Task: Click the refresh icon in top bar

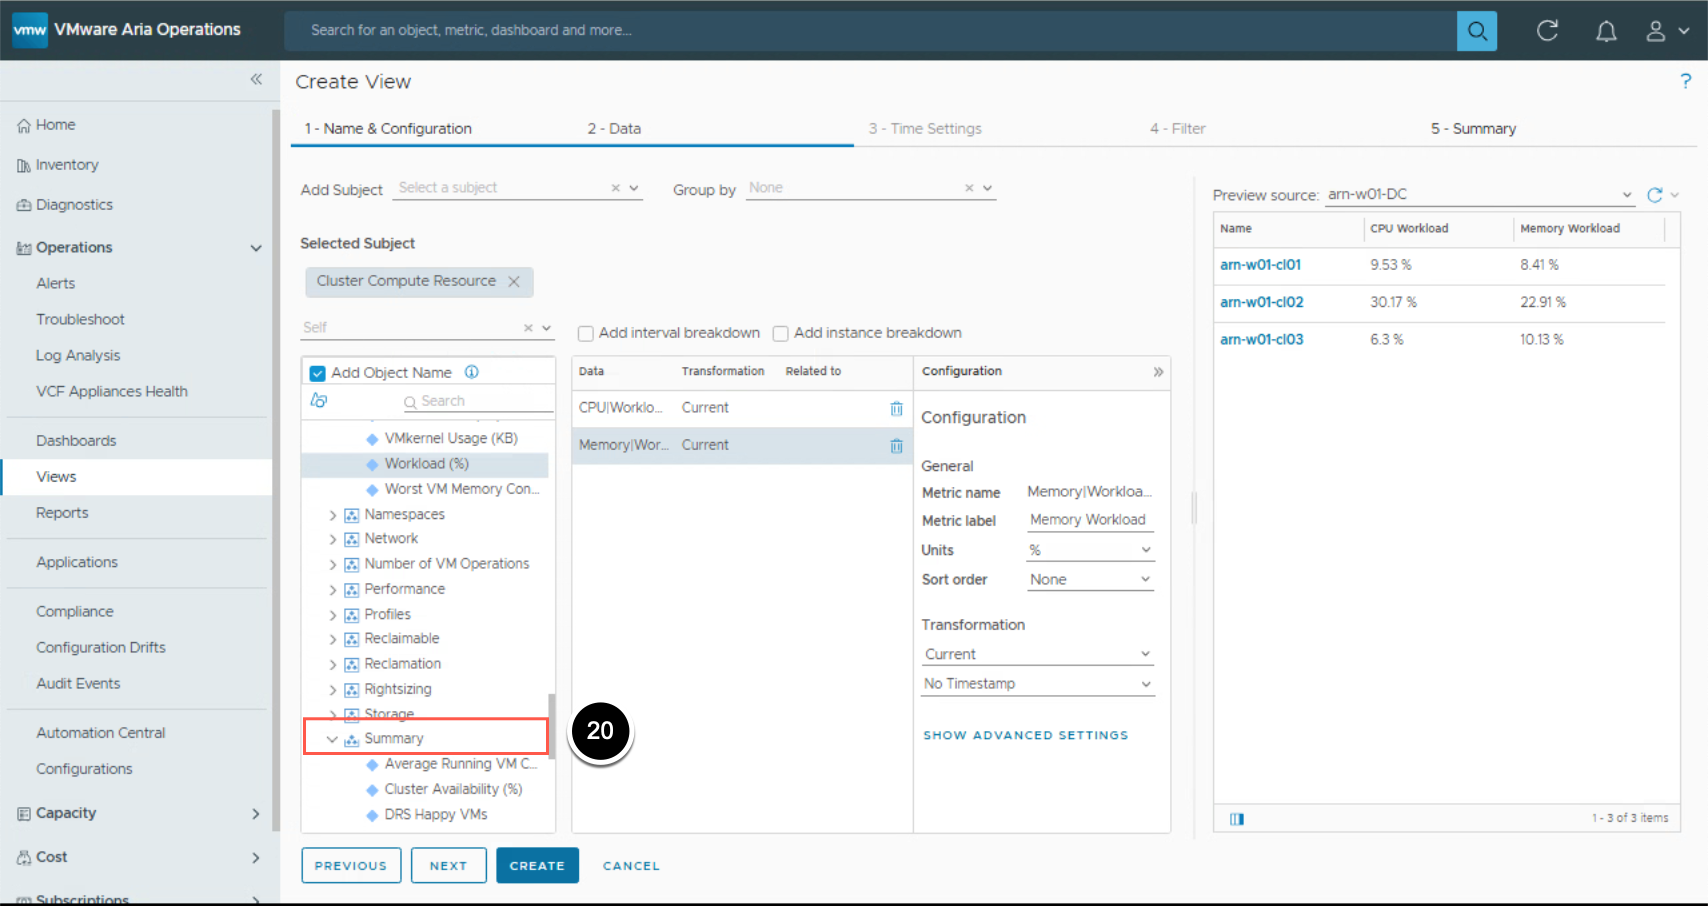Action: click(1547, 31)
